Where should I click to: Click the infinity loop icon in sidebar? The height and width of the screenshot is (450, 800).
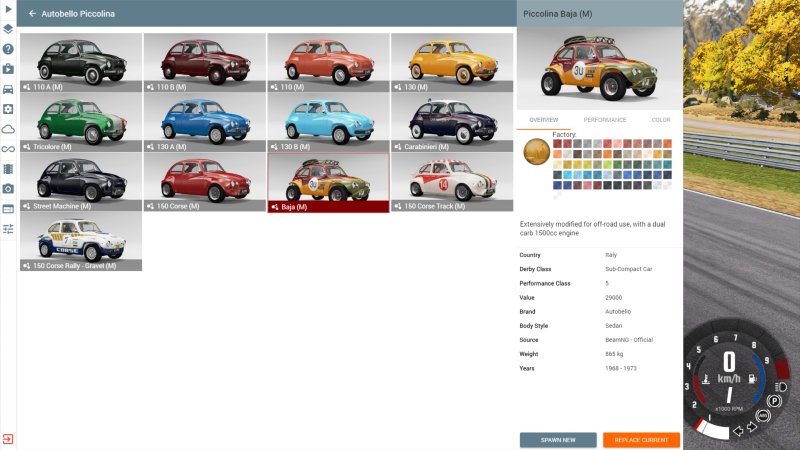8,149
